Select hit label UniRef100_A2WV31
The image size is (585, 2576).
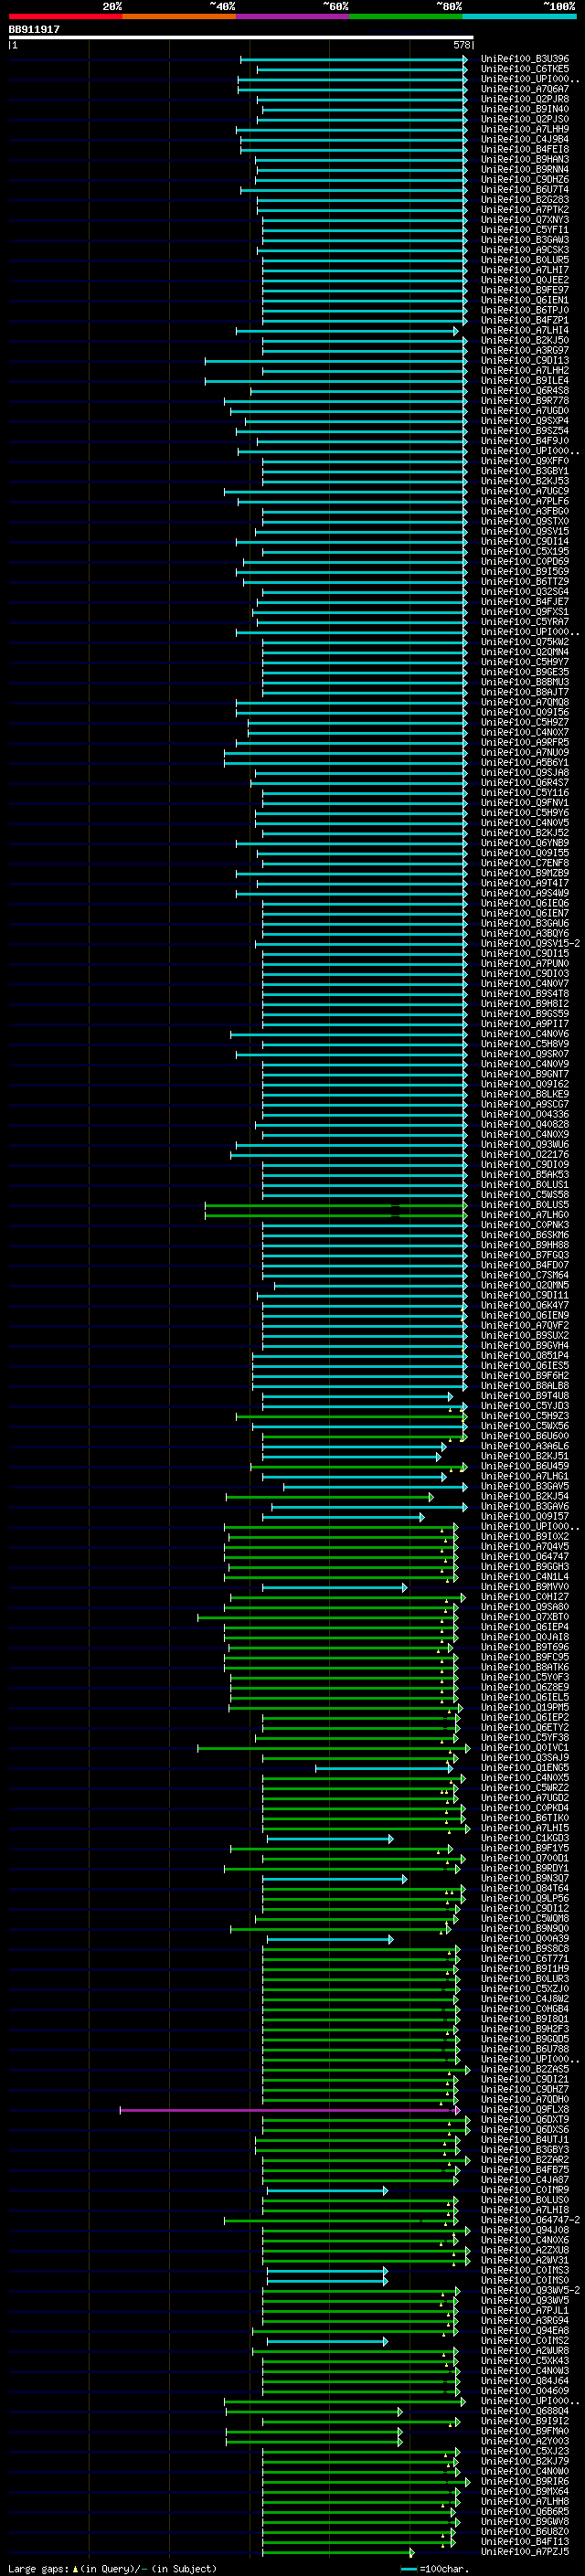pos(524,2259)
